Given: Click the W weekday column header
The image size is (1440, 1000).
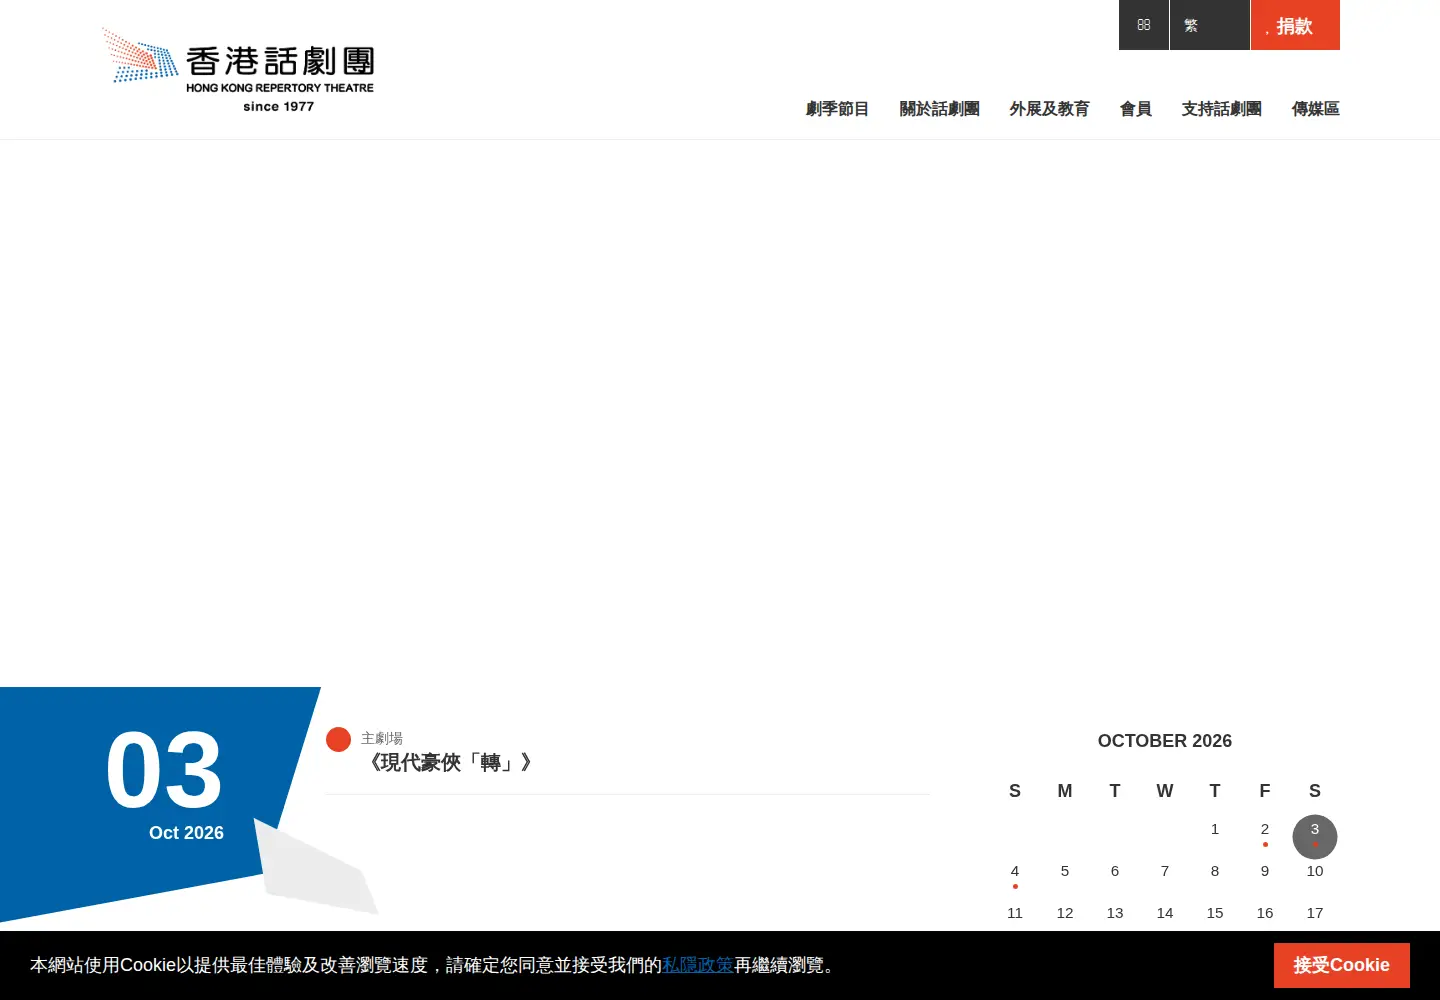Looking at the screenshot, I should click(x=1165, y=791).
